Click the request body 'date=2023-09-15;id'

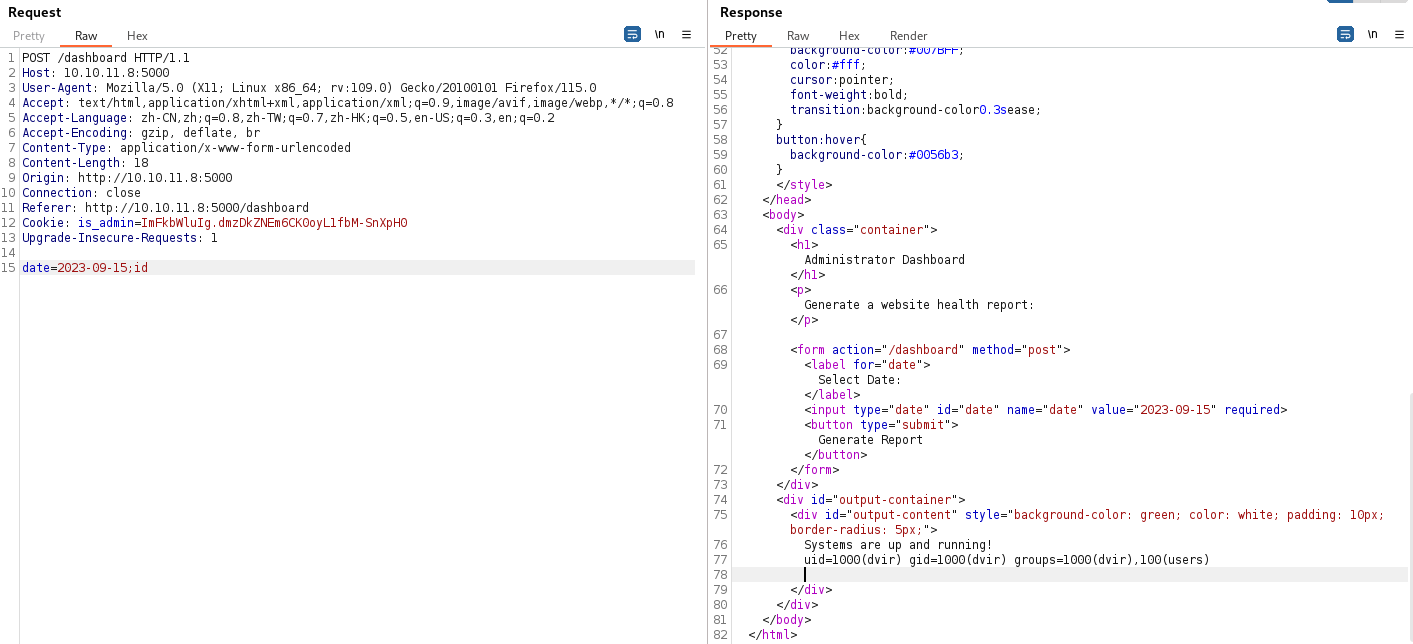point(85,268)
